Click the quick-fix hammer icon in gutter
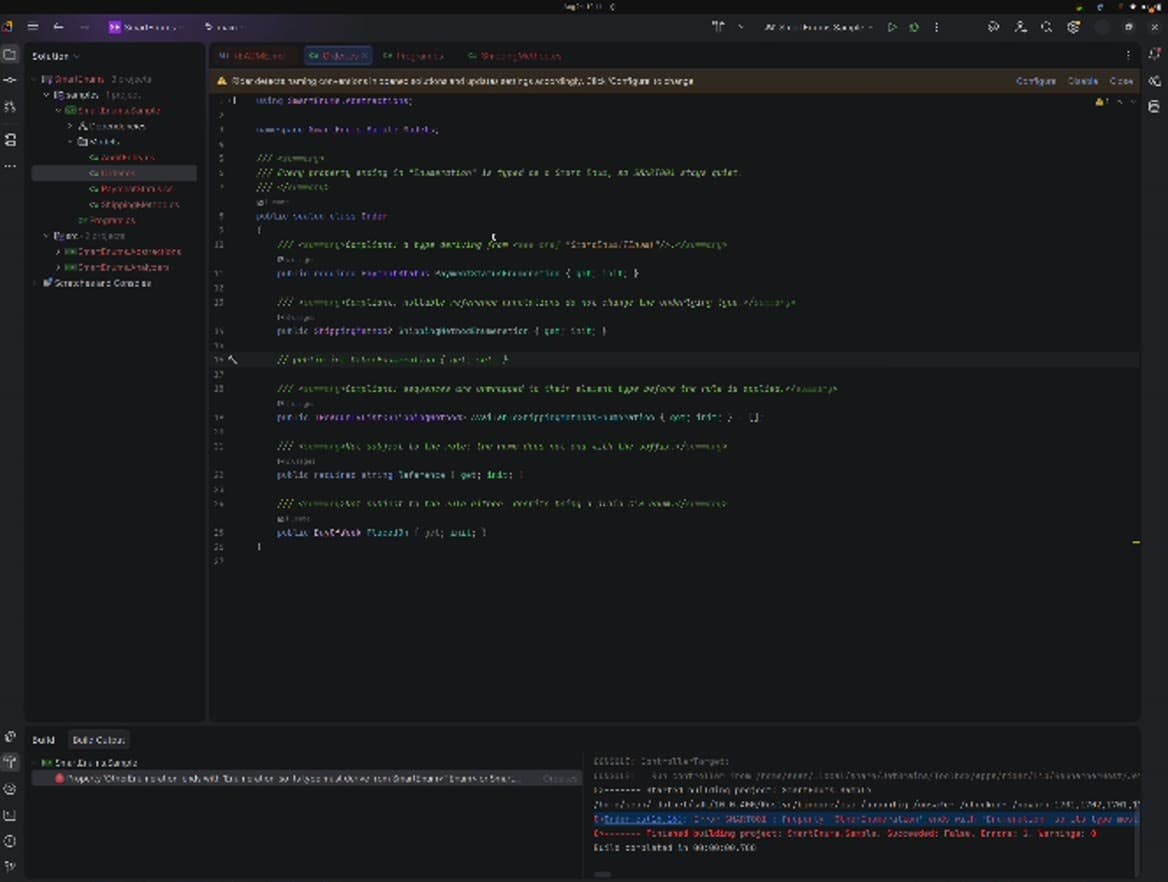This screenshot has width=1168, height=882. (232, 359)
